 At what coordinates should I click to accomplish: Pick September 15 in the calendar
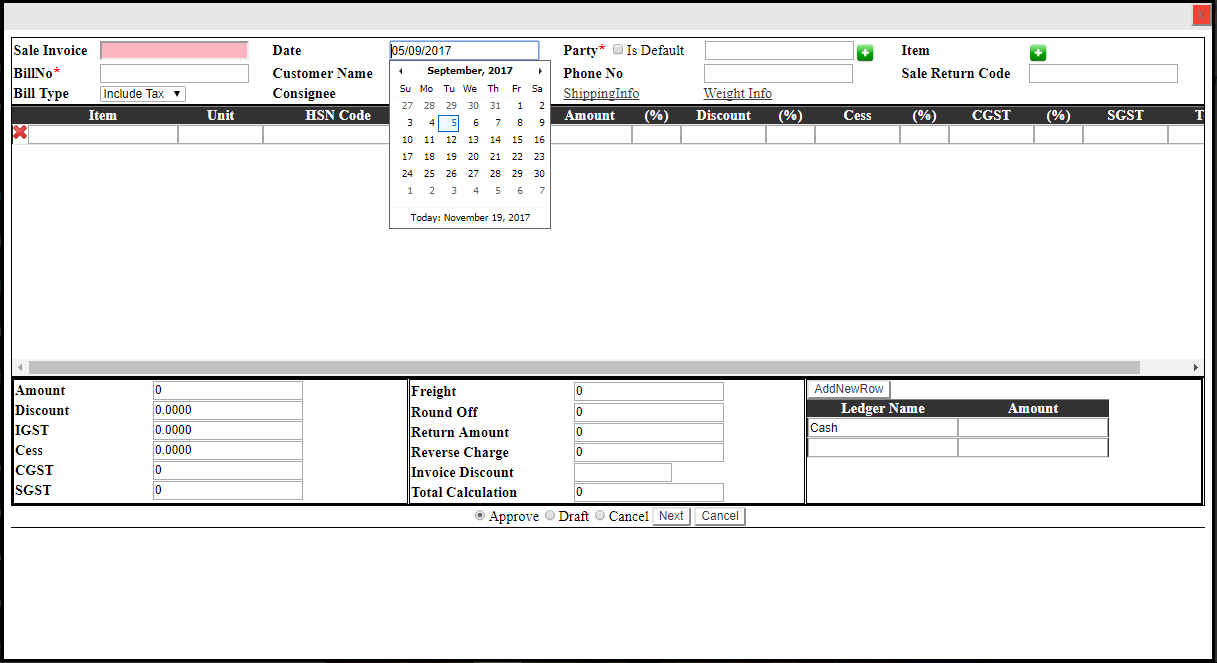click(517, 140)
